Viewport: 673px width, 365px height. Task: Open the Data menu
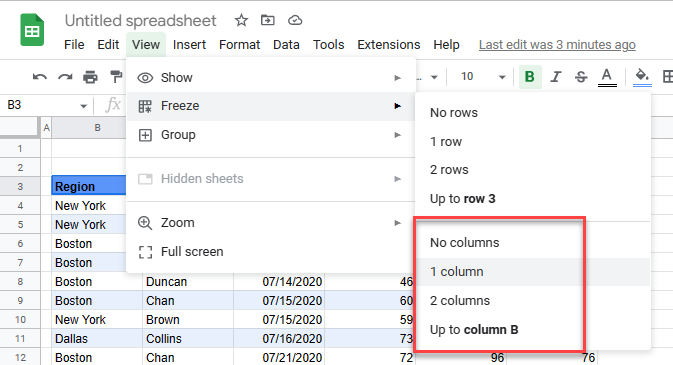[286, 45]
